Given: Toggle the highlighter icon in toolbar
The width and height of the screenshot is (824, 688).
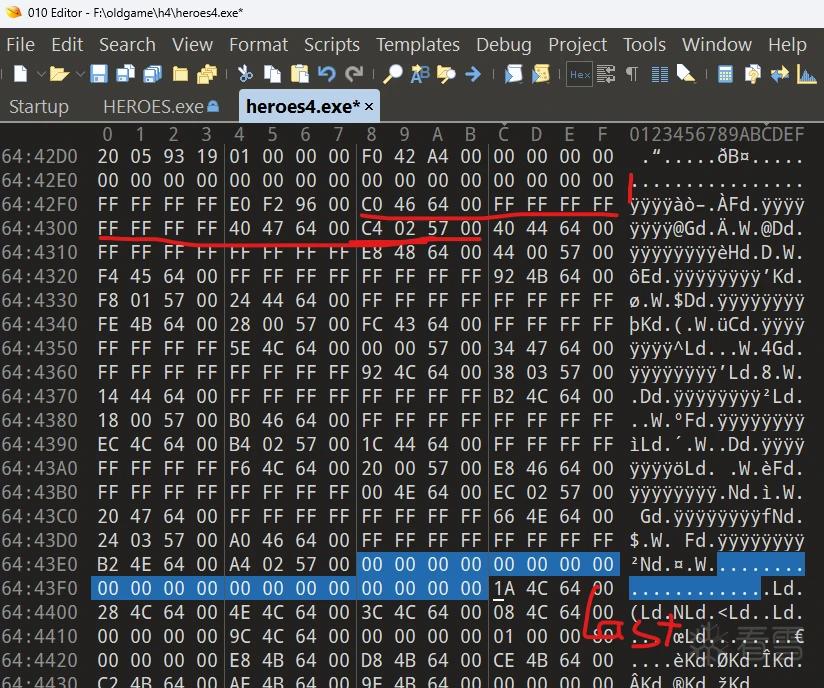Looking at the screenshot, I should (x=686, y=74).
